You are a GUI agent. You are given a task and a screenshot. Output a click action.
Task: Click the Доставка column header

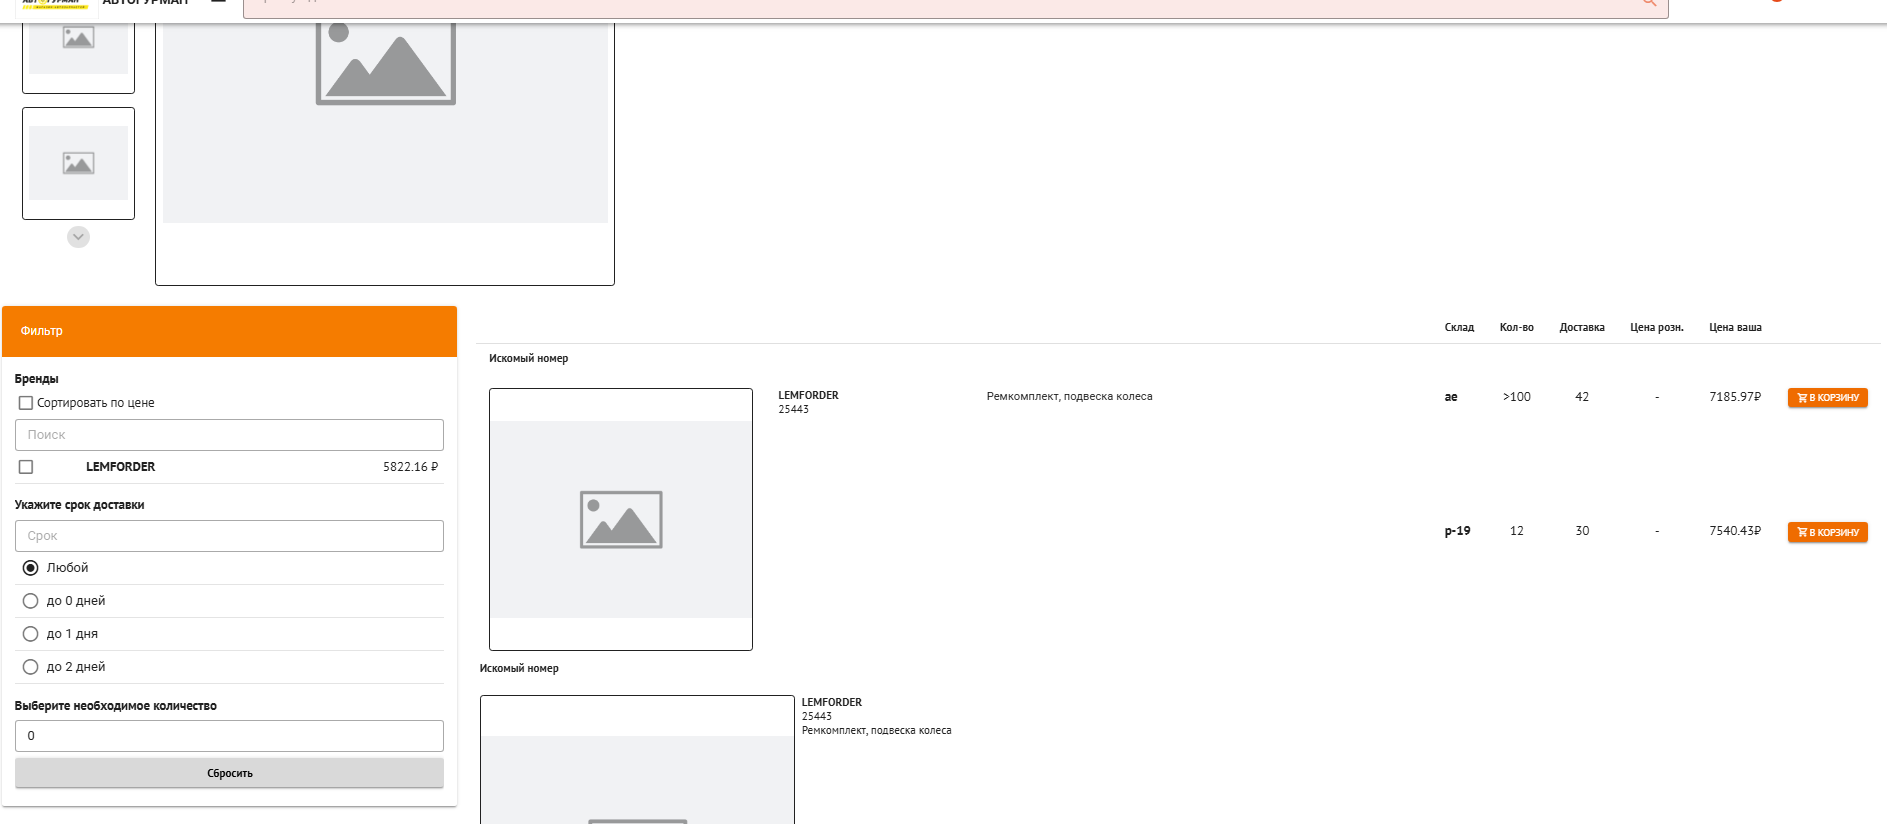coord(1581,328)
